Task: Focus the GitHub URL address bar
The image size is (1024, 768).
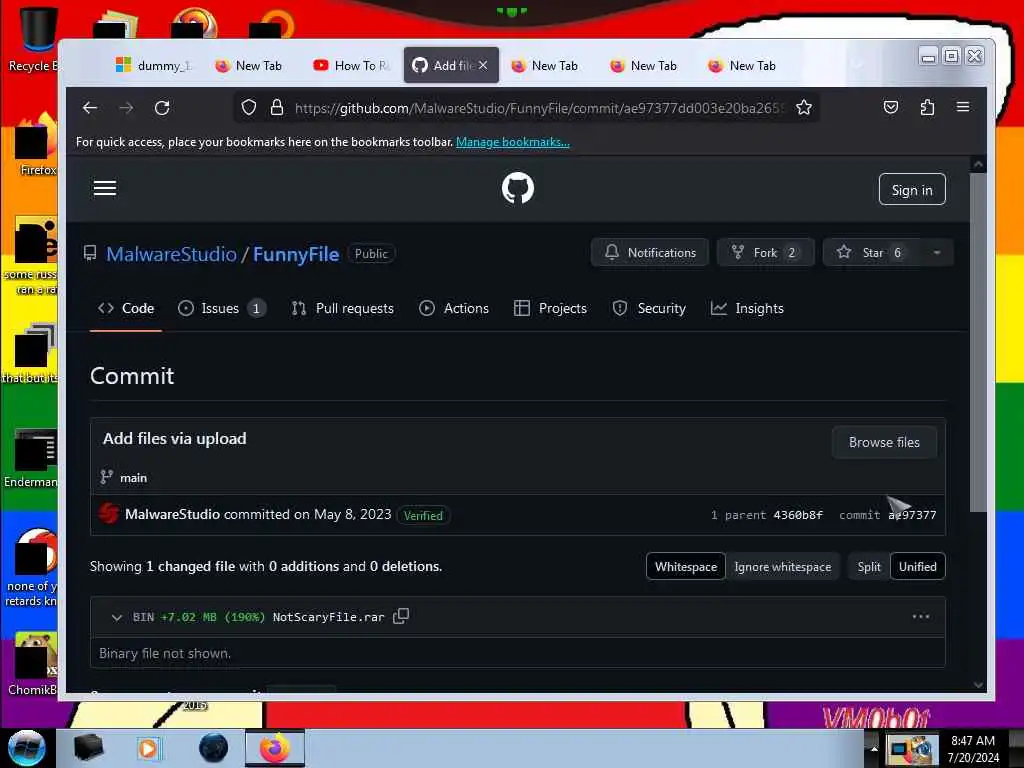Action: [538, 108]
